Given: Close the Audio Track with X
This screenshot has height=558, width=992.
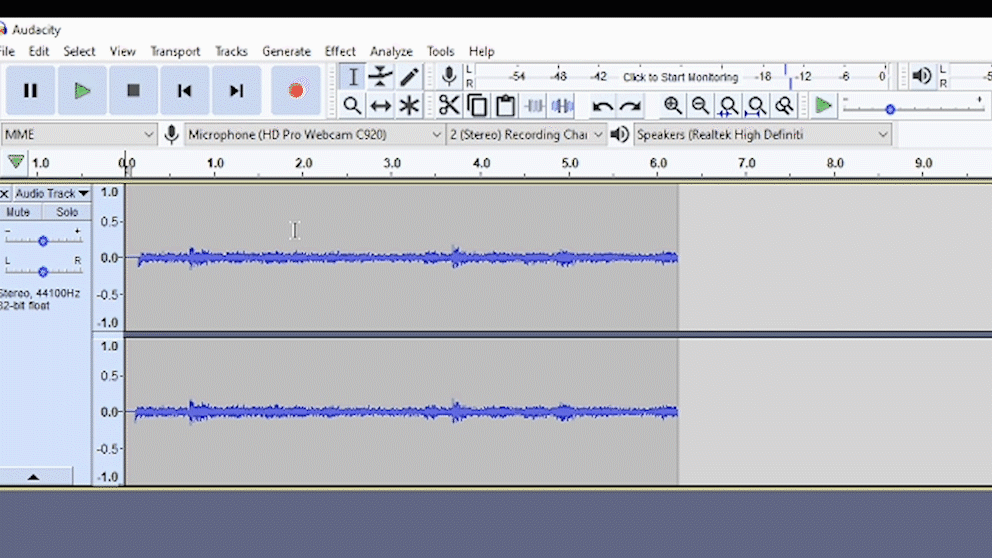Looking at the screenshot, I should [4, 193].
